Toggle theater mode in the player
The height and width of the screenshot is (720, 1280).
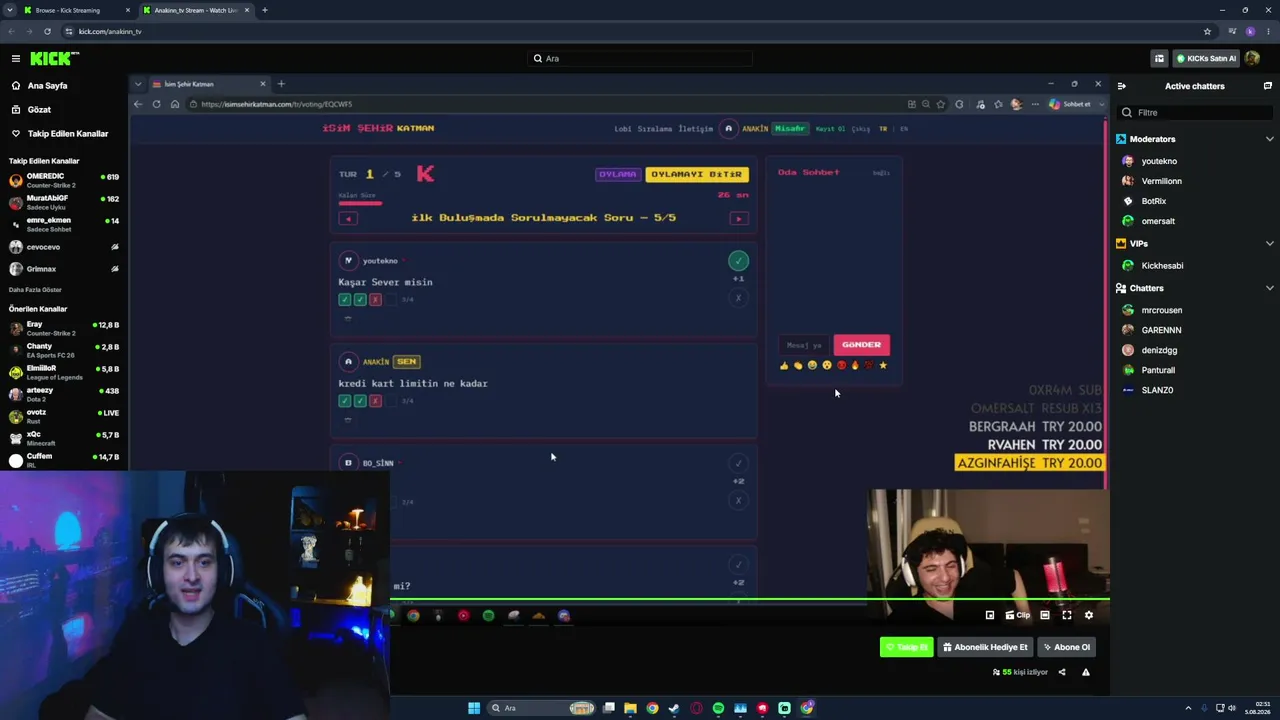coord(1045,615)
